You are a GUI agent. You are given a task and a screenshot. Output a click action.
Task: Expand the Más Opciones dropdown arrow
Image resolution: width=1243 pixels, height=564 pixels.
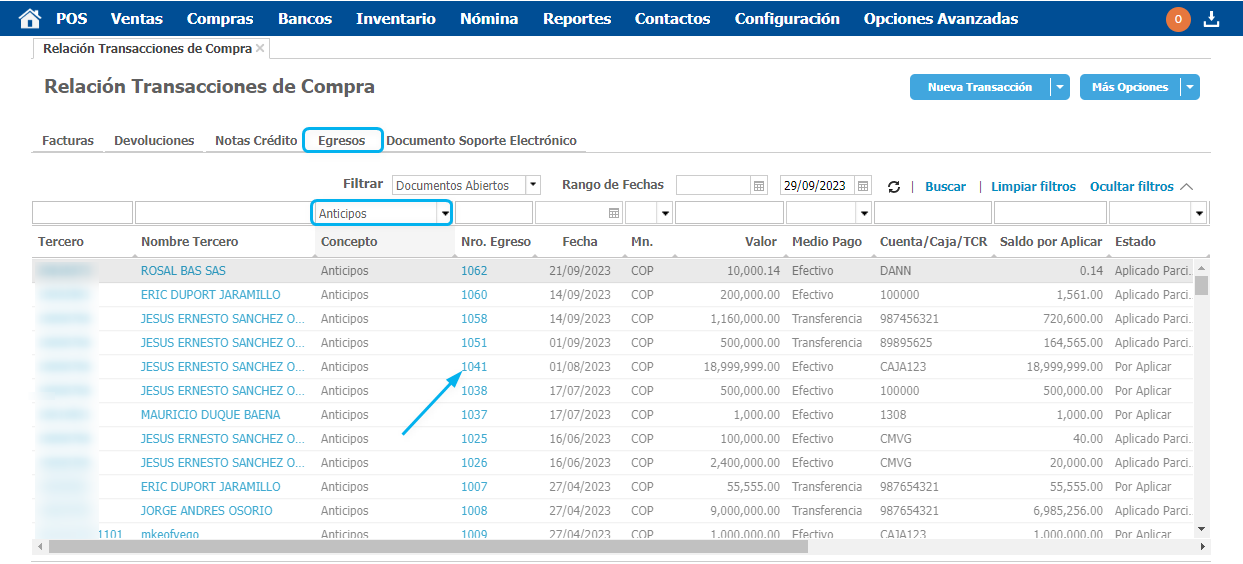pyautogui.click(x=1189, y=88)
